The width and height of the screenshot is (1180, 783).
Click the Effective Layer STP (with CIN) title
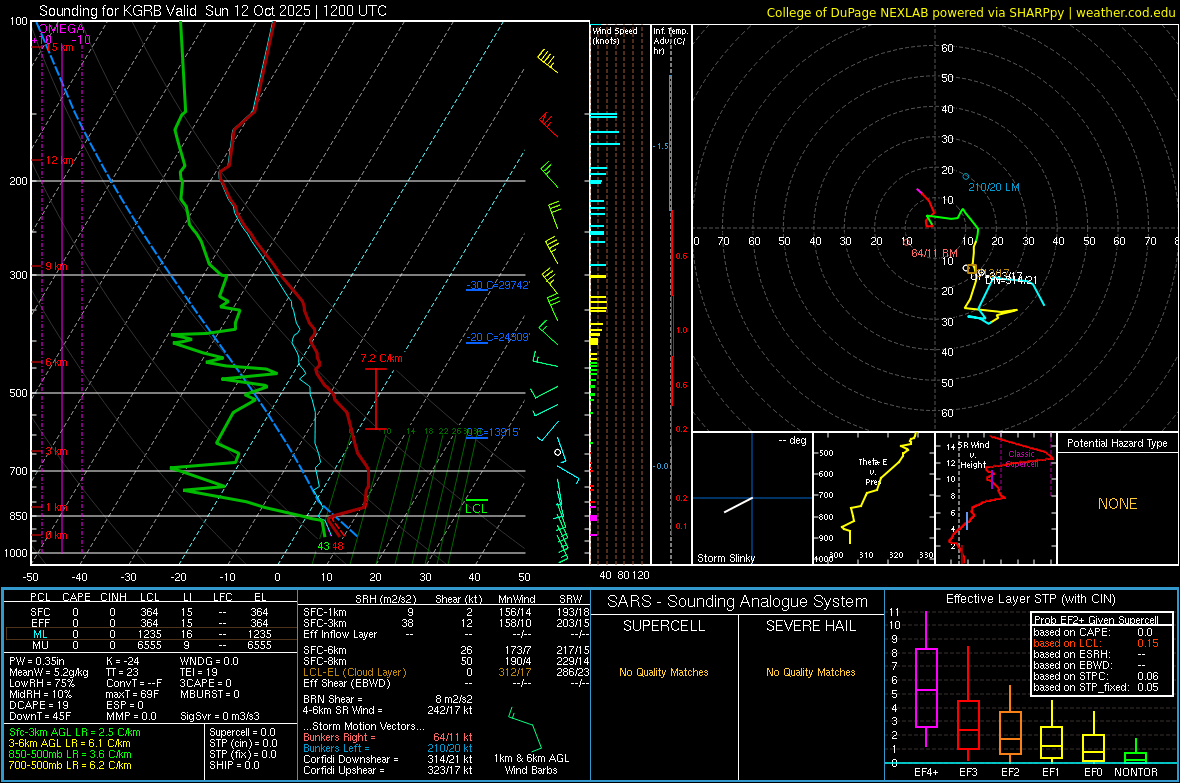pos(1031,599)
